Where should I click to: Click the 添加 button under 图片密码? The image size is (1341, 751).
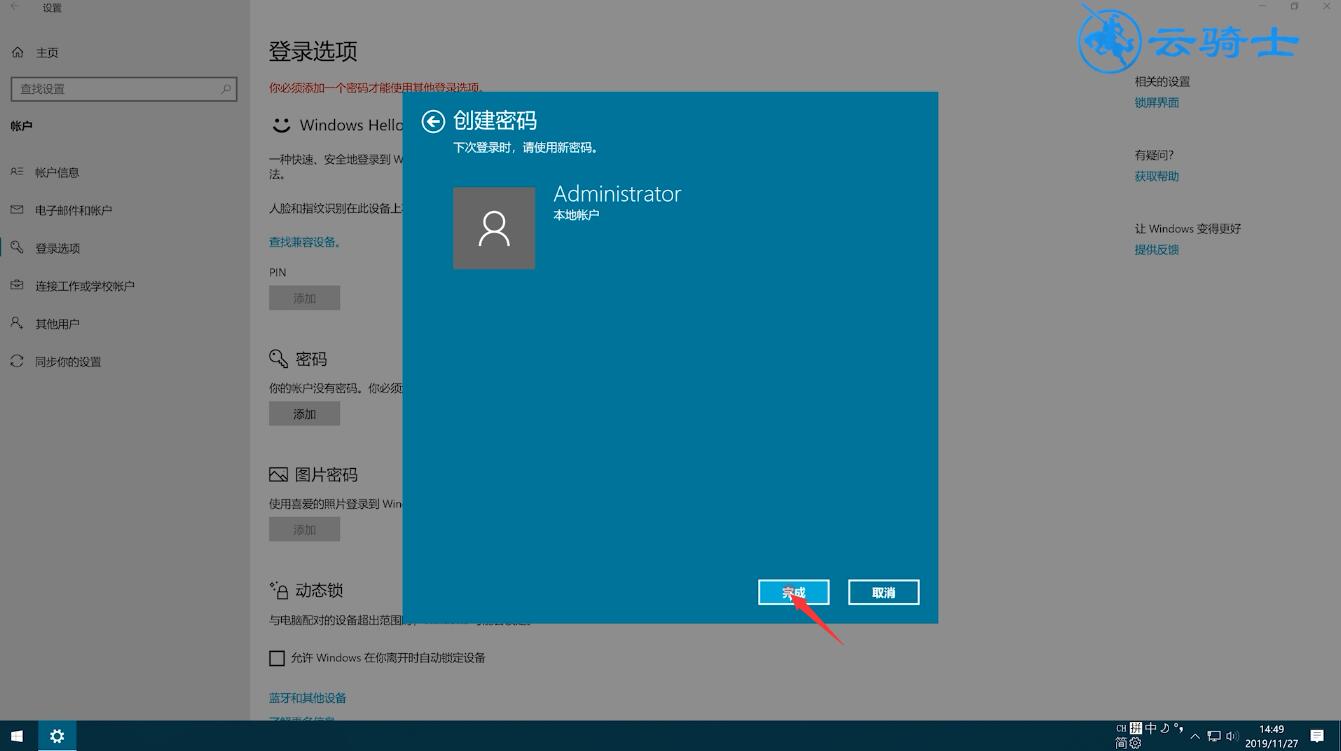point(305,530)
